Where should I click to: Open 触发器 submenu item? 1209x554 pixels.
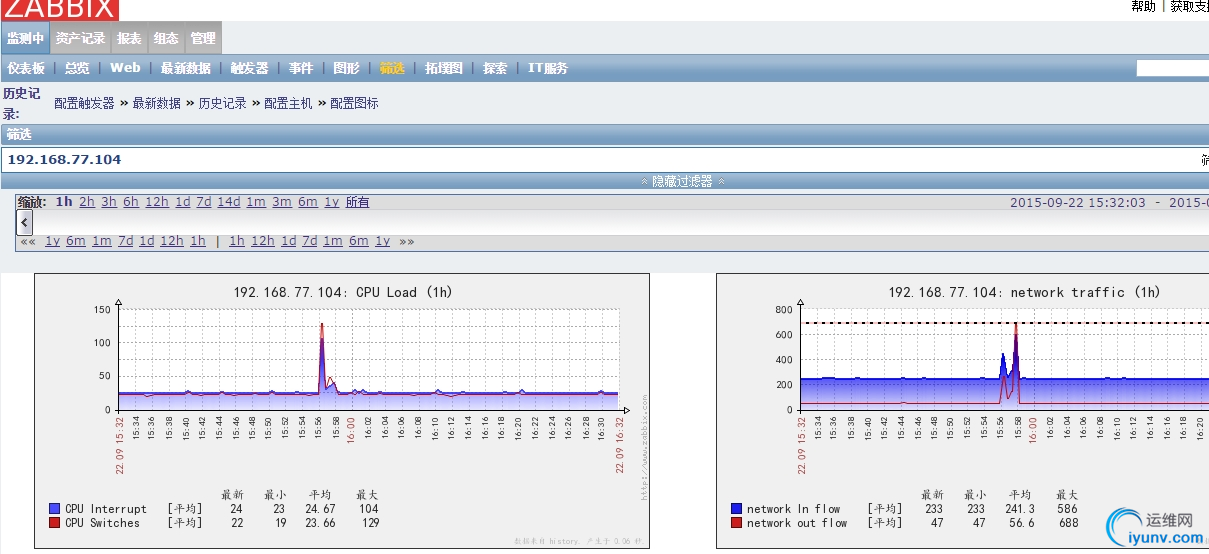click(x=249, y=68)
